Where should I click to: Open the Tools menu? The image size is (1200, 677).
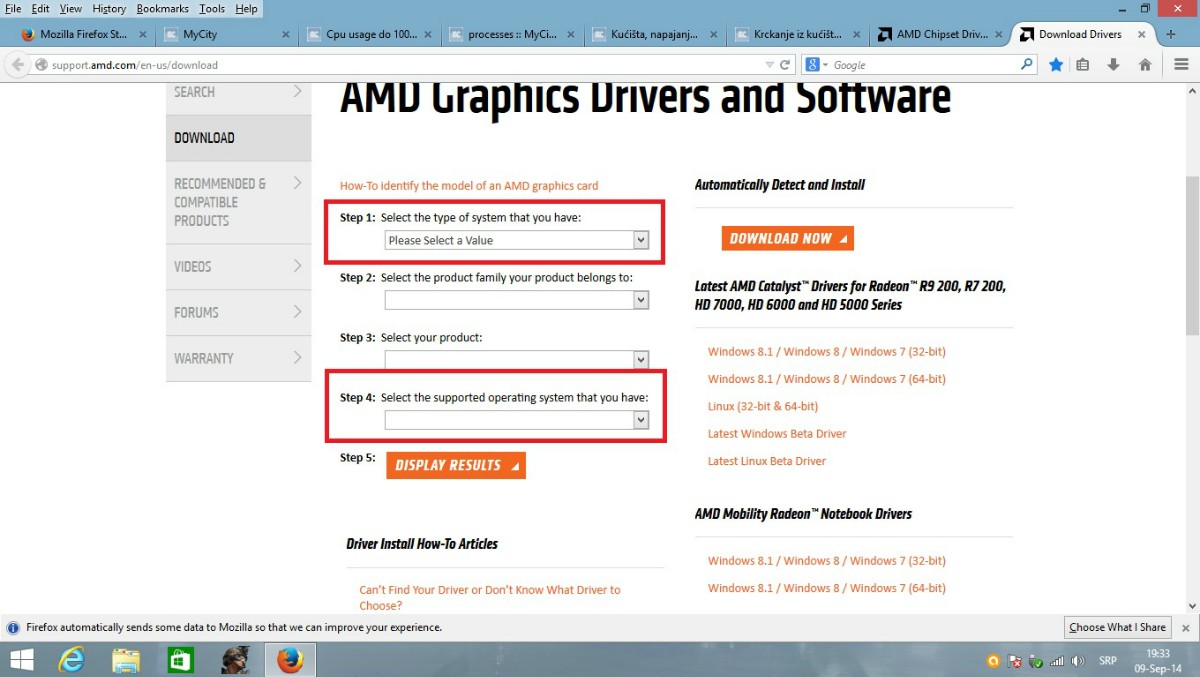pos(212,8)
